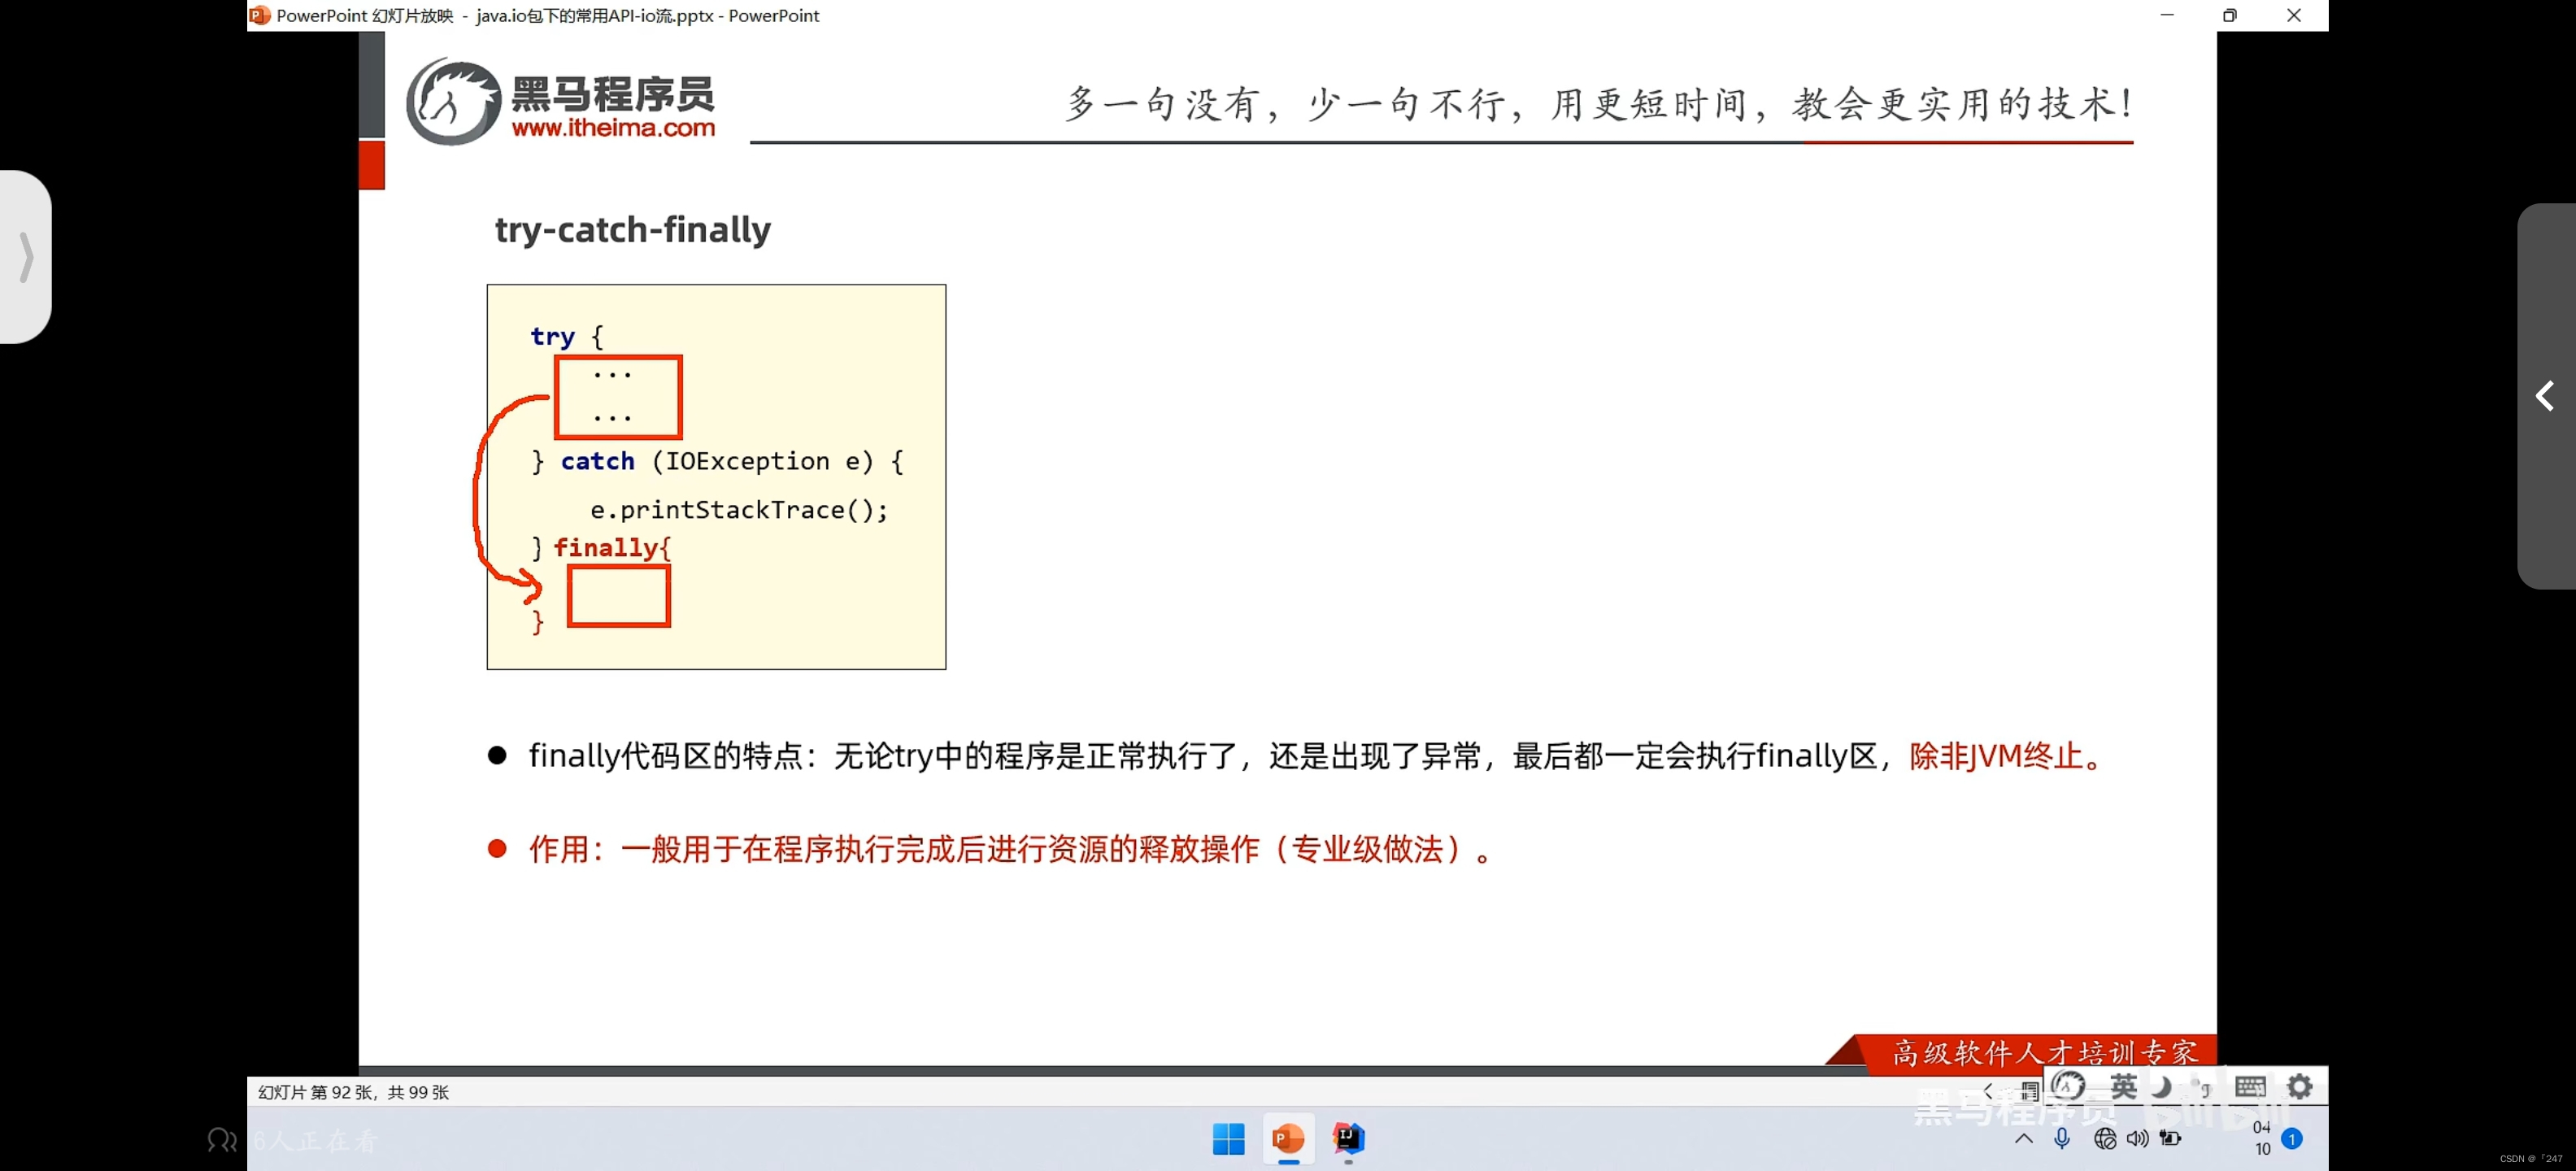
Task: Close the PowerPoint slideshow window
Action: pyautogui.click(x=2294, y=15)
